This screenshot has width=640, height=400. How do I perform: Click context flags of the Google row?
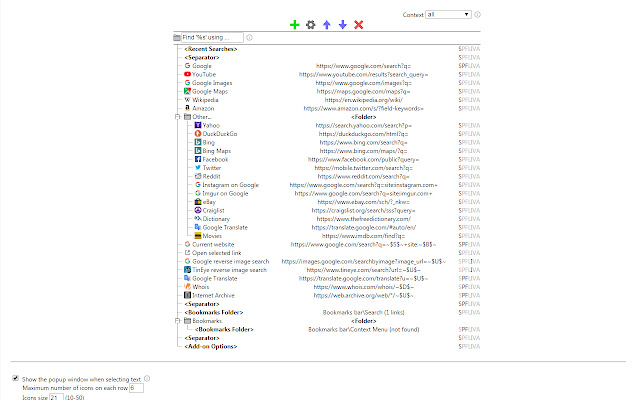click(x=469, y=66)
